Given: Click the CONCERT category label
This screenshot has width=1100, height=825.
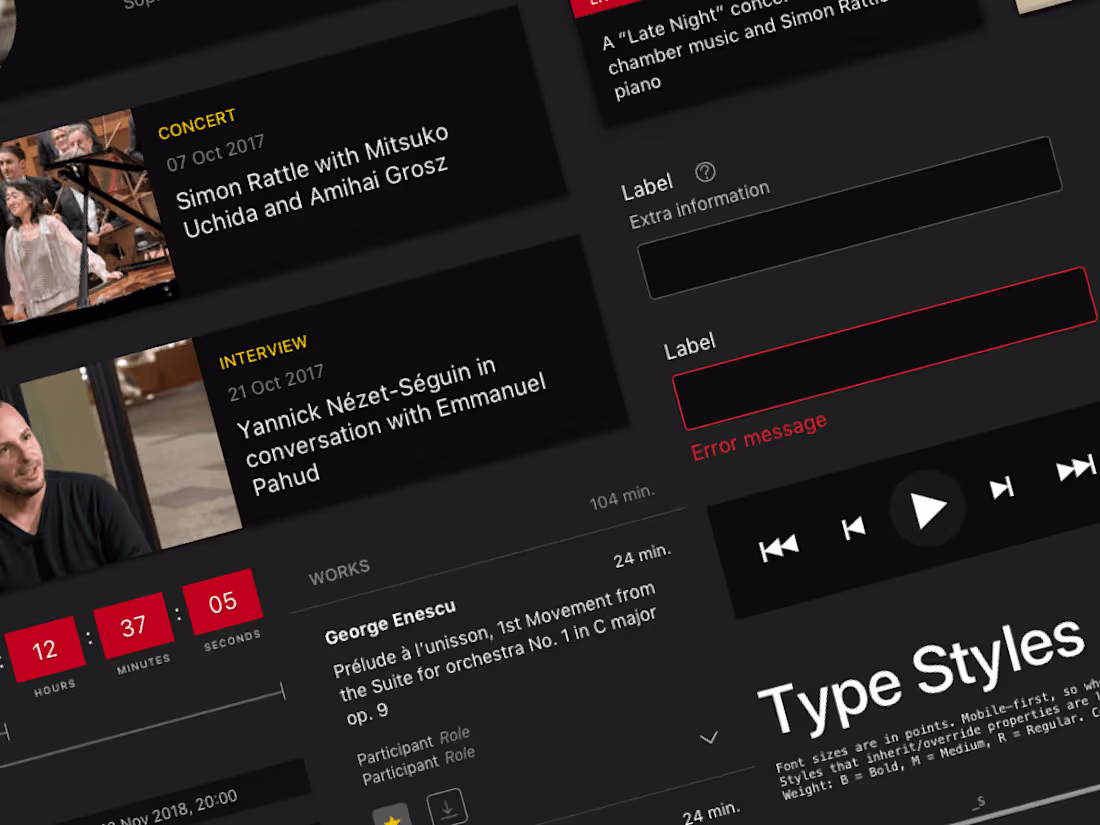Looking at the screenshot, I should 197,120.
